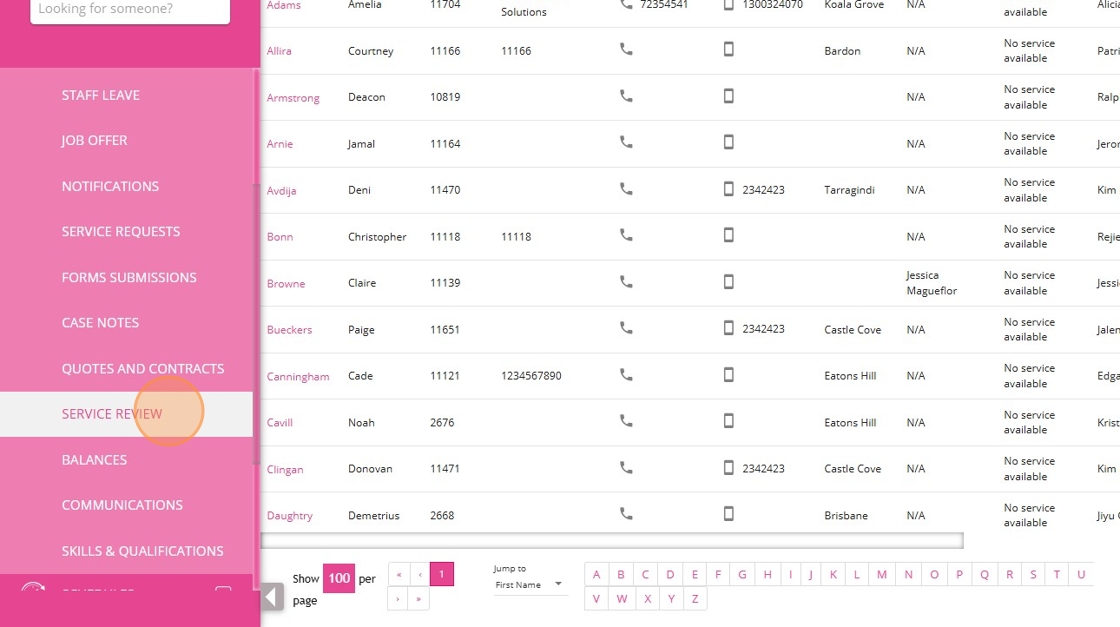Filter names by letter Z

(695, 598)
